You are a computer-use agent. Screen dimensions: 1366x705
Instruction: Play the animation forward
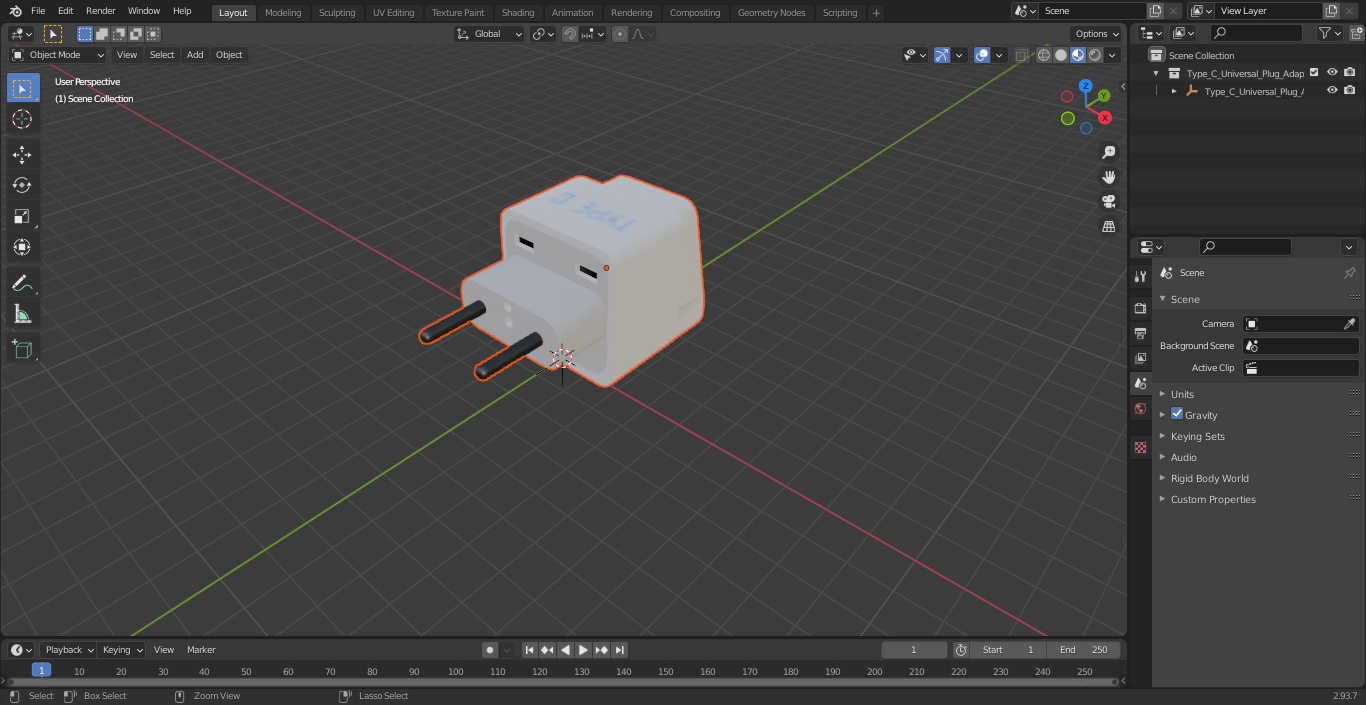(x=583, y=650)
